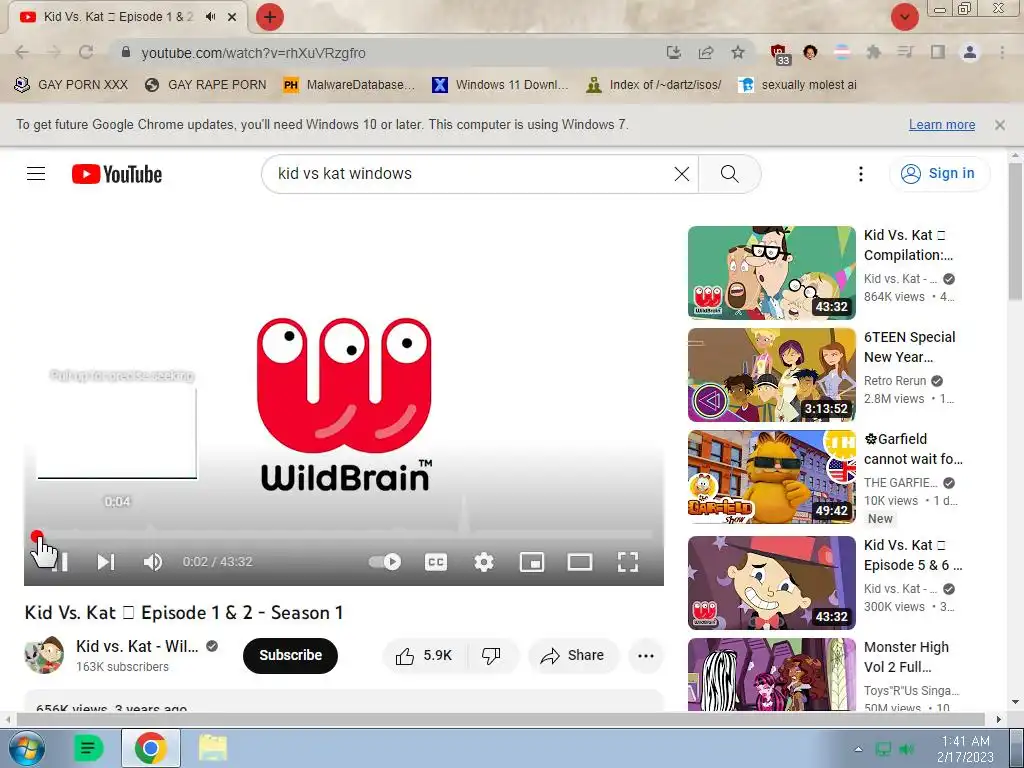Enter fullscreen video mode
Viewport: 1024px width, 768px height.
pyautogui.click(x=628, y=562)
